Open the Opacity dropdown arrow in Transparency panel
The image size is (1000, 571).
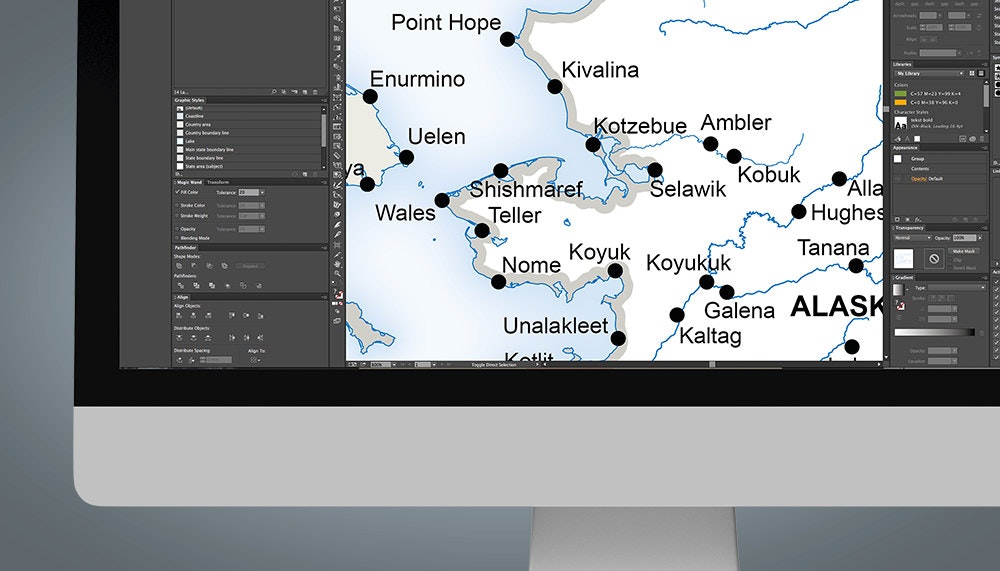point(980,238)
